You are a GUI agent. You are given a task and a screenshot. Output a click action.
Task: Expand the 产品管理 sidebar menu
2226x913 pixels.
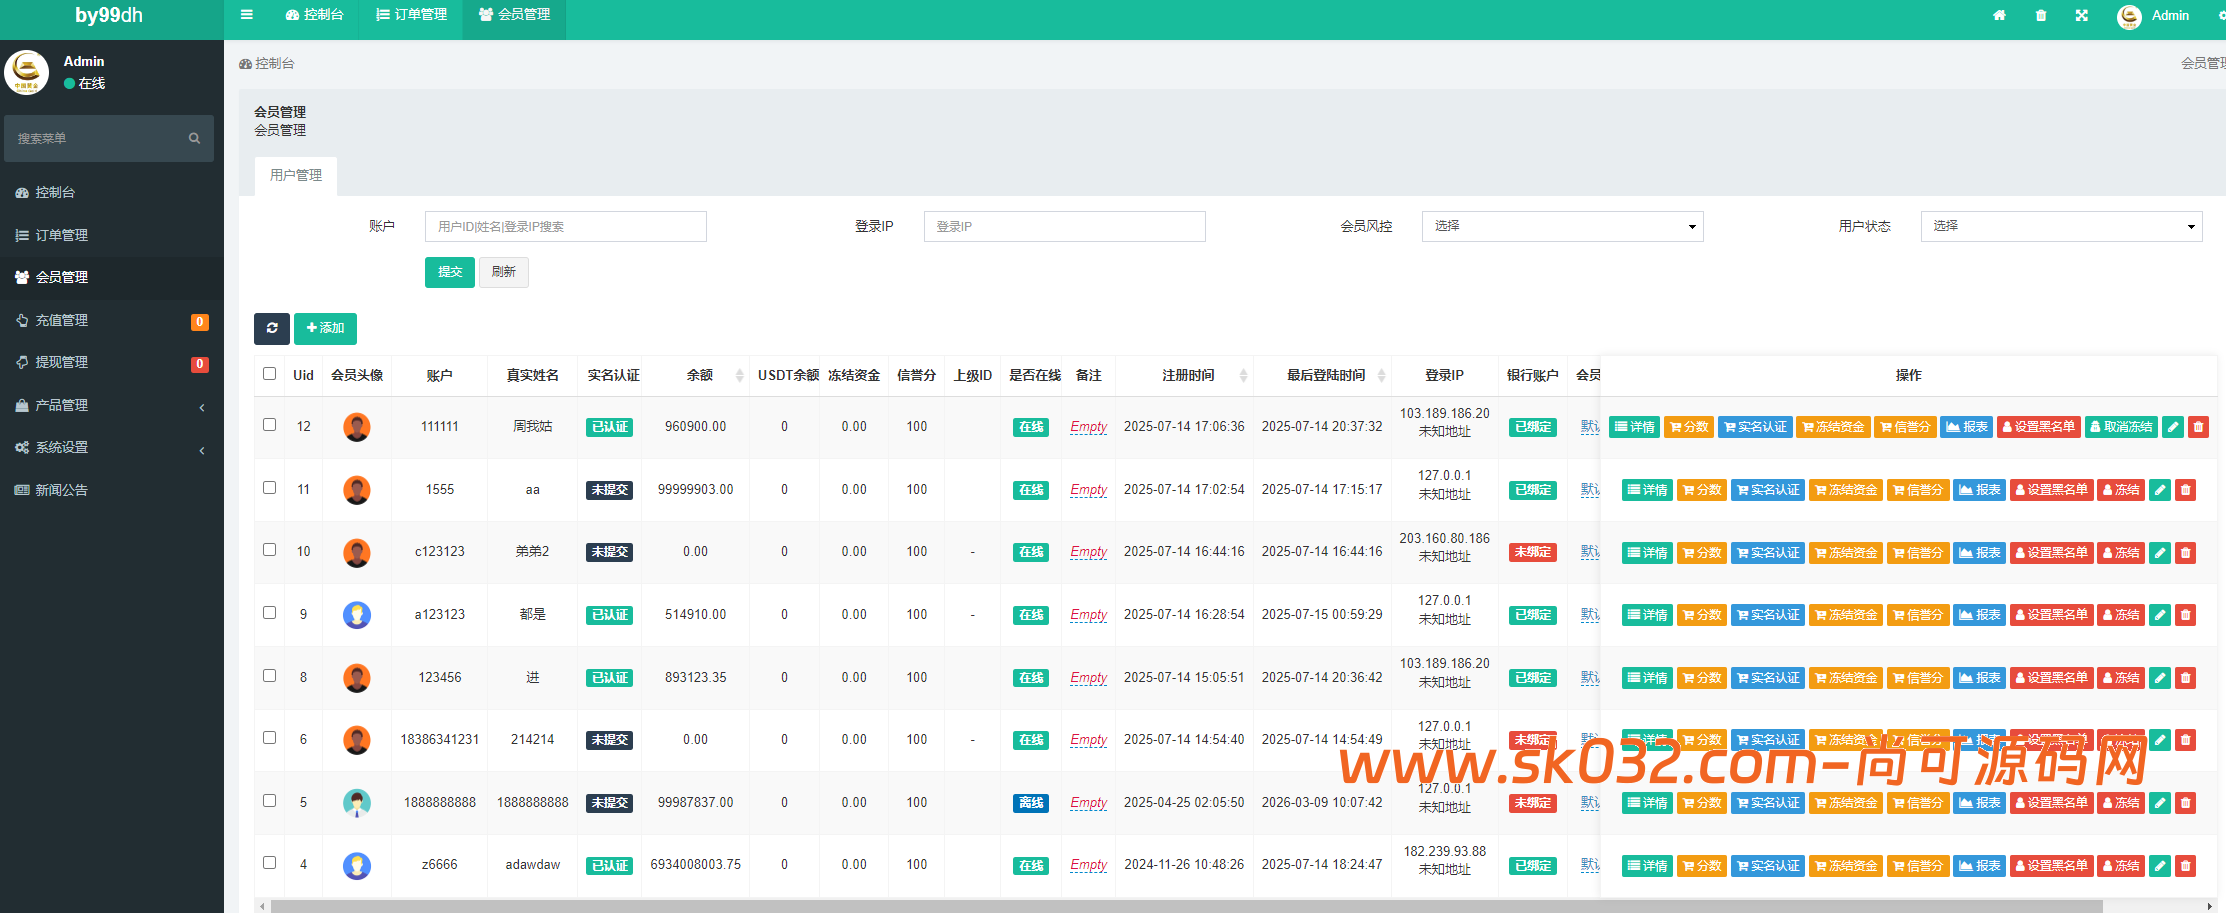(x=111, y=405)
